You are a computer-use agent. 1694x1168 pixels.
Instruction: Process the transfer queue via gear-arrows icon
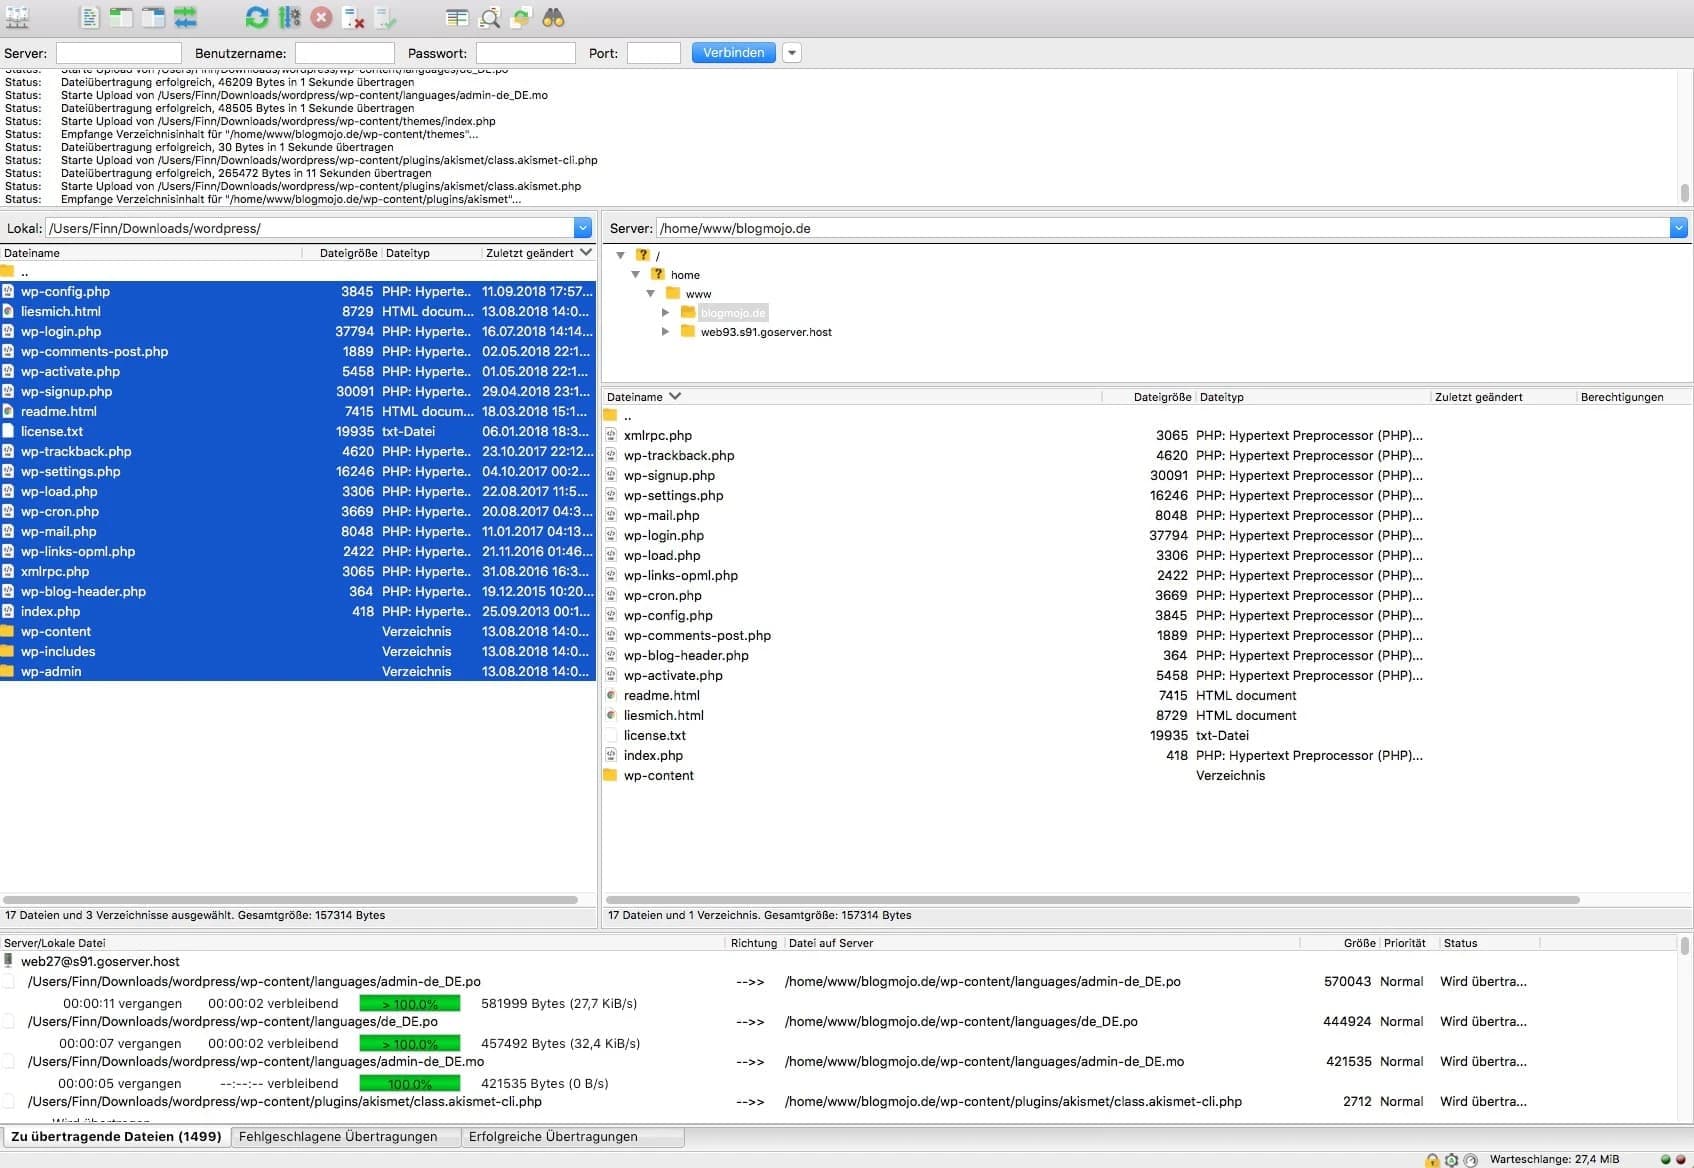pos(290,17)
